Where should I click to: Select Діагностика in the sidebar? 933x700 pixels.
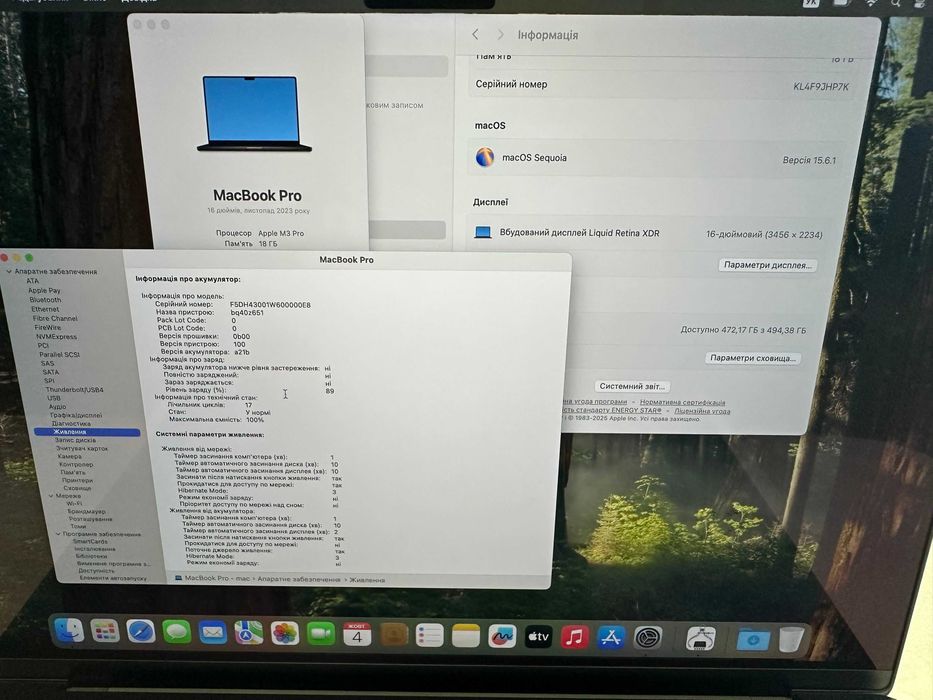(71, 423)
